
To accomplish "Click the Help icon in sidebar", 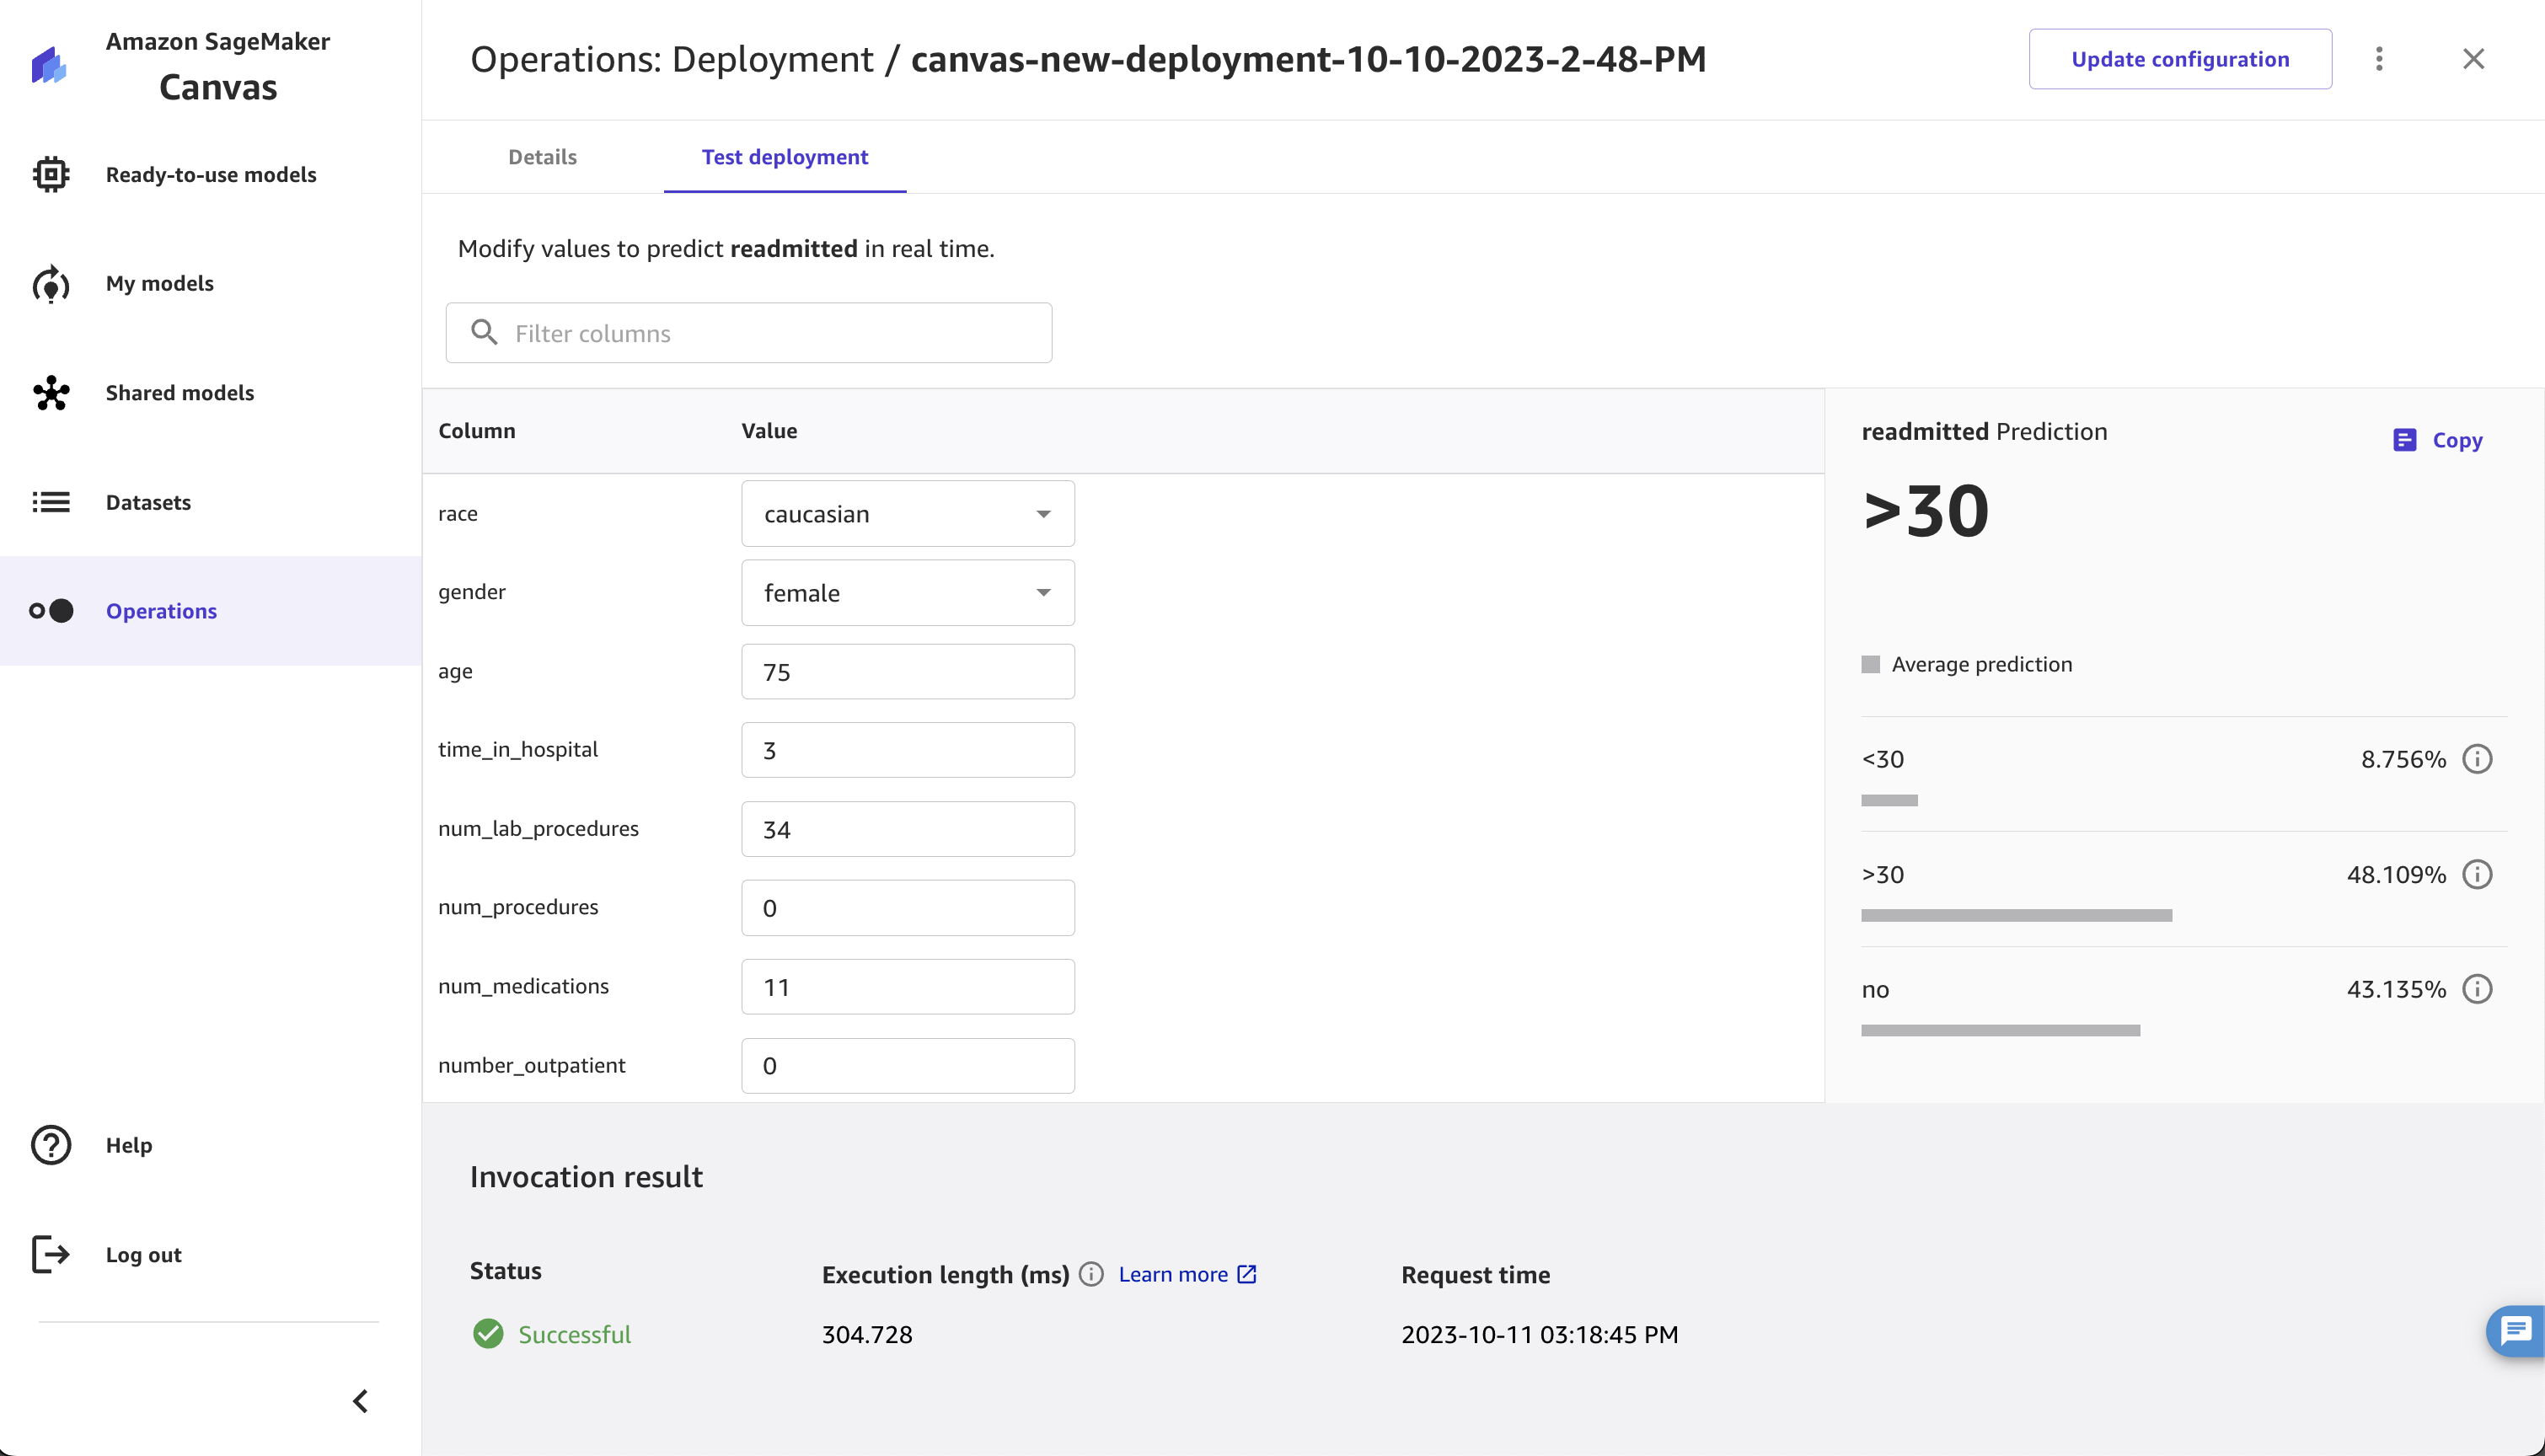I will (x=51, y=1145).
